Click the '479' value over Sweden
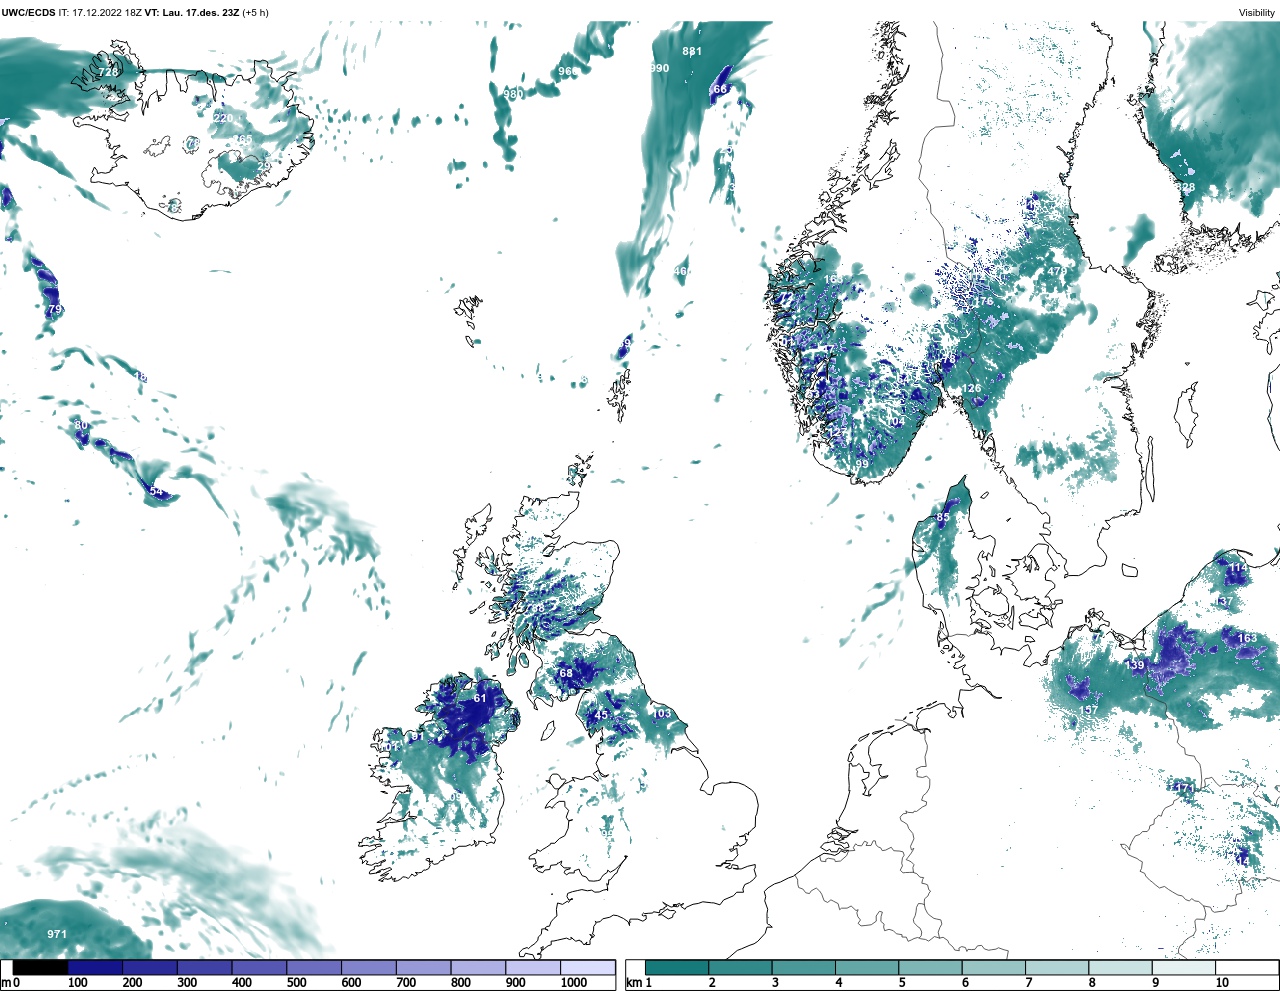The height and width of the screenshot is (991, 1280). (x=1057, y=271)
